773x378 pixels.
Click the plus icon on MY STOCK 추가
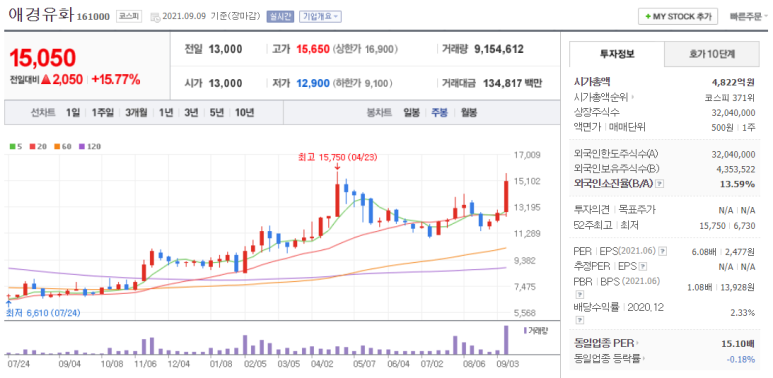(648, 16)
